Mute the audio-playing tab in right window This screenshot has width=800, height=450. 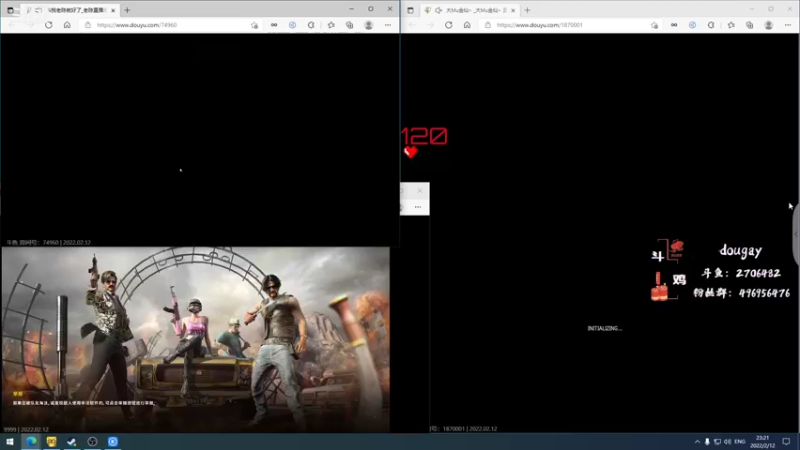pos(438,10)
